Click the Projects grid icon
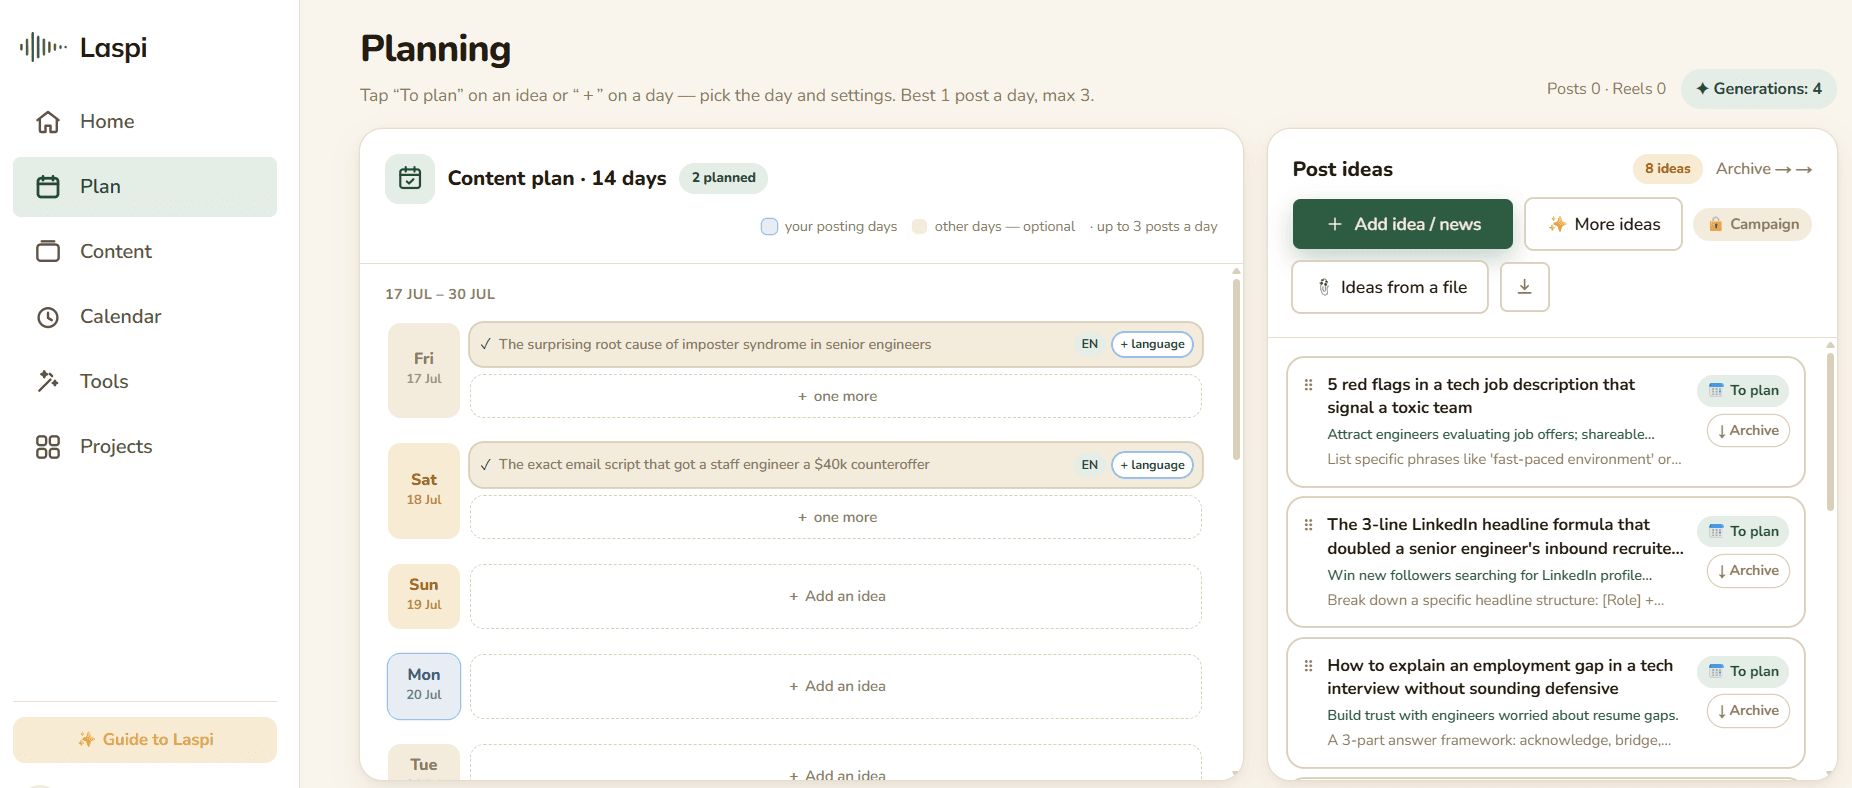The width and height of the screenshot is (1852, 788). coord(48,447)
